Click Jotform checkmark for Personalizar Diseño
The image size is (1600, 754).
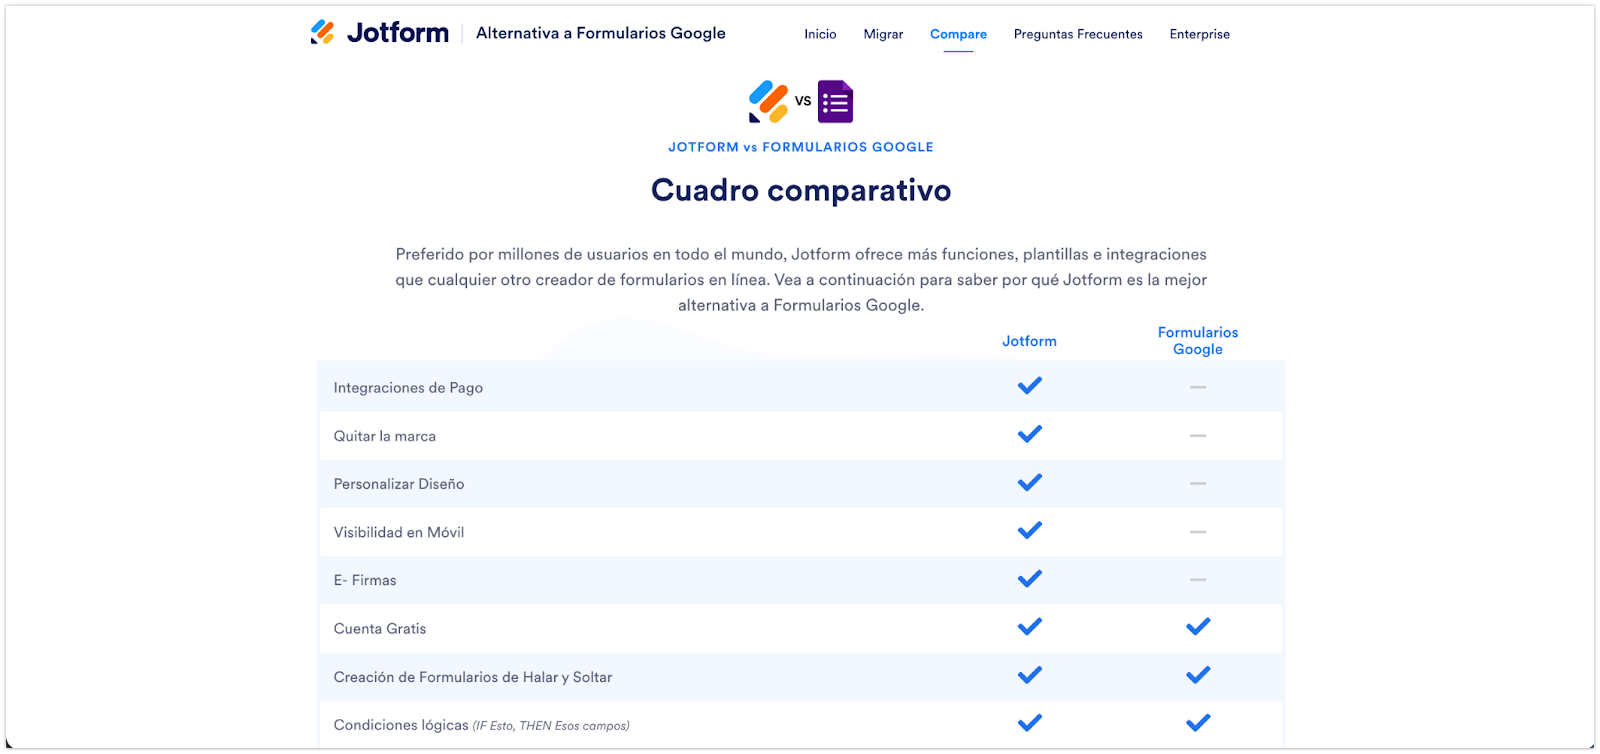click(x=1029, y=482)
